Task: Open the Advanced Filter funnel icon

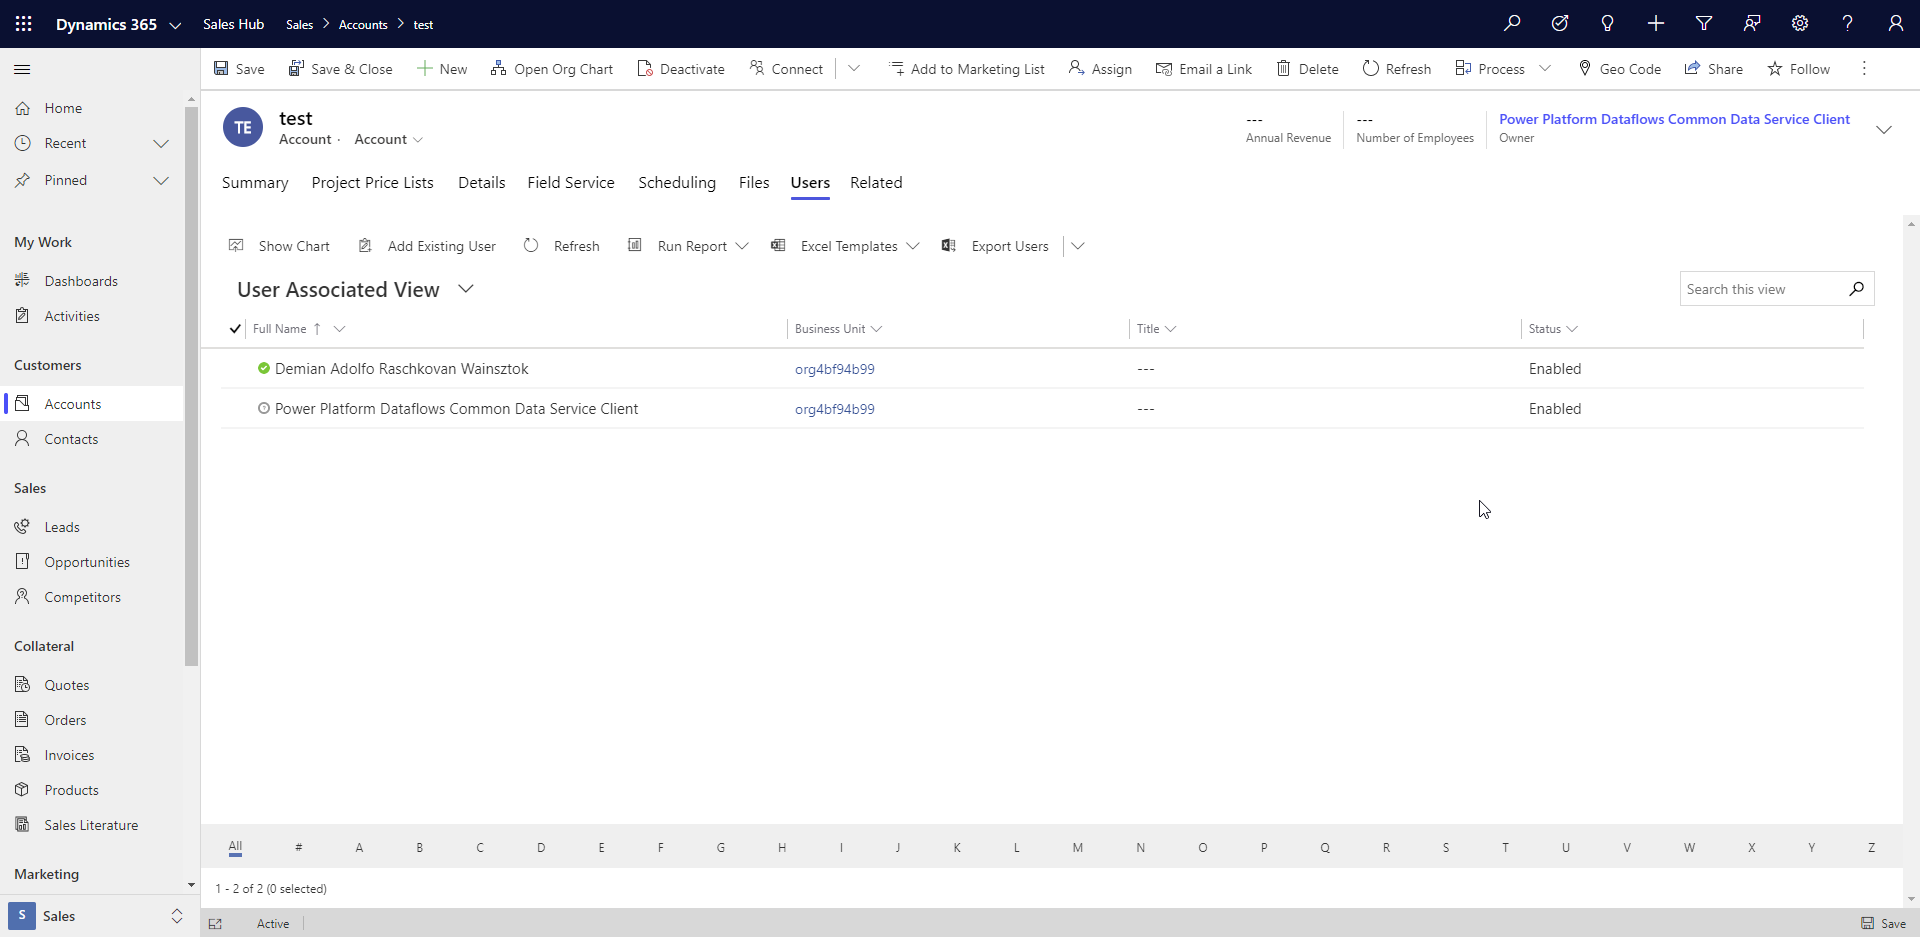Action: pyautogui.click(x=1704, y=23)
